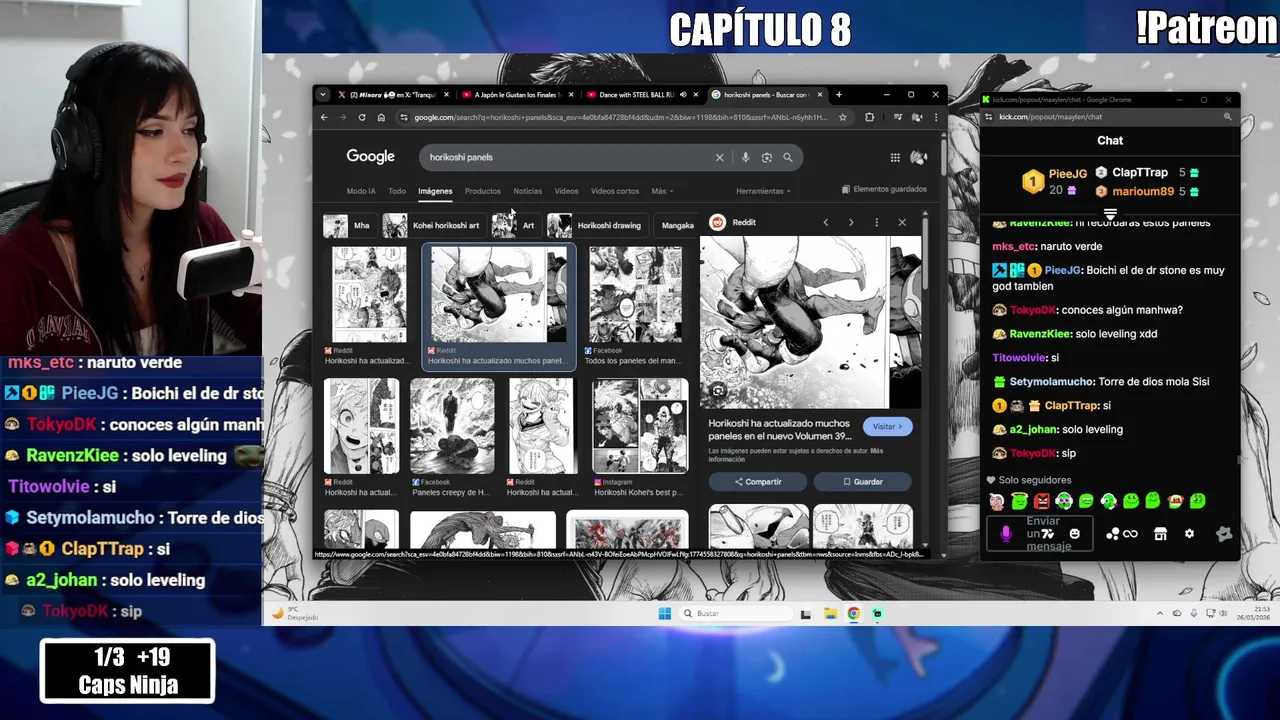
Task: Select the Modo IA search tab
Action: pos(361,191)
